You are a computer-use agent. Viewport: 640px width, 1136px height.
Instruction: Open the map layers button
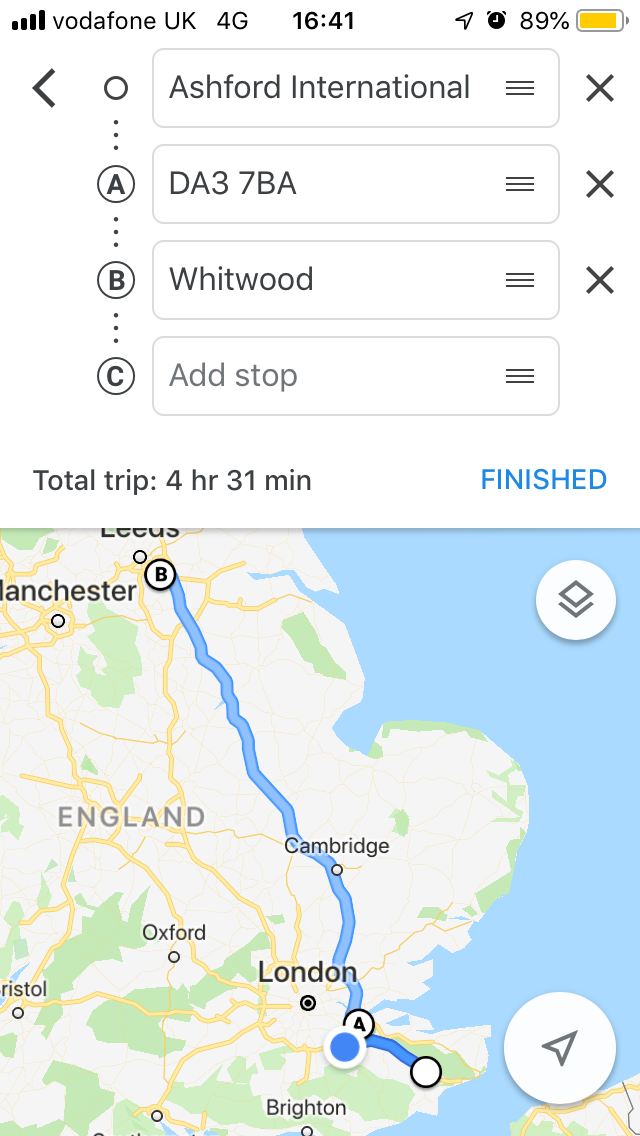[575, 600]
